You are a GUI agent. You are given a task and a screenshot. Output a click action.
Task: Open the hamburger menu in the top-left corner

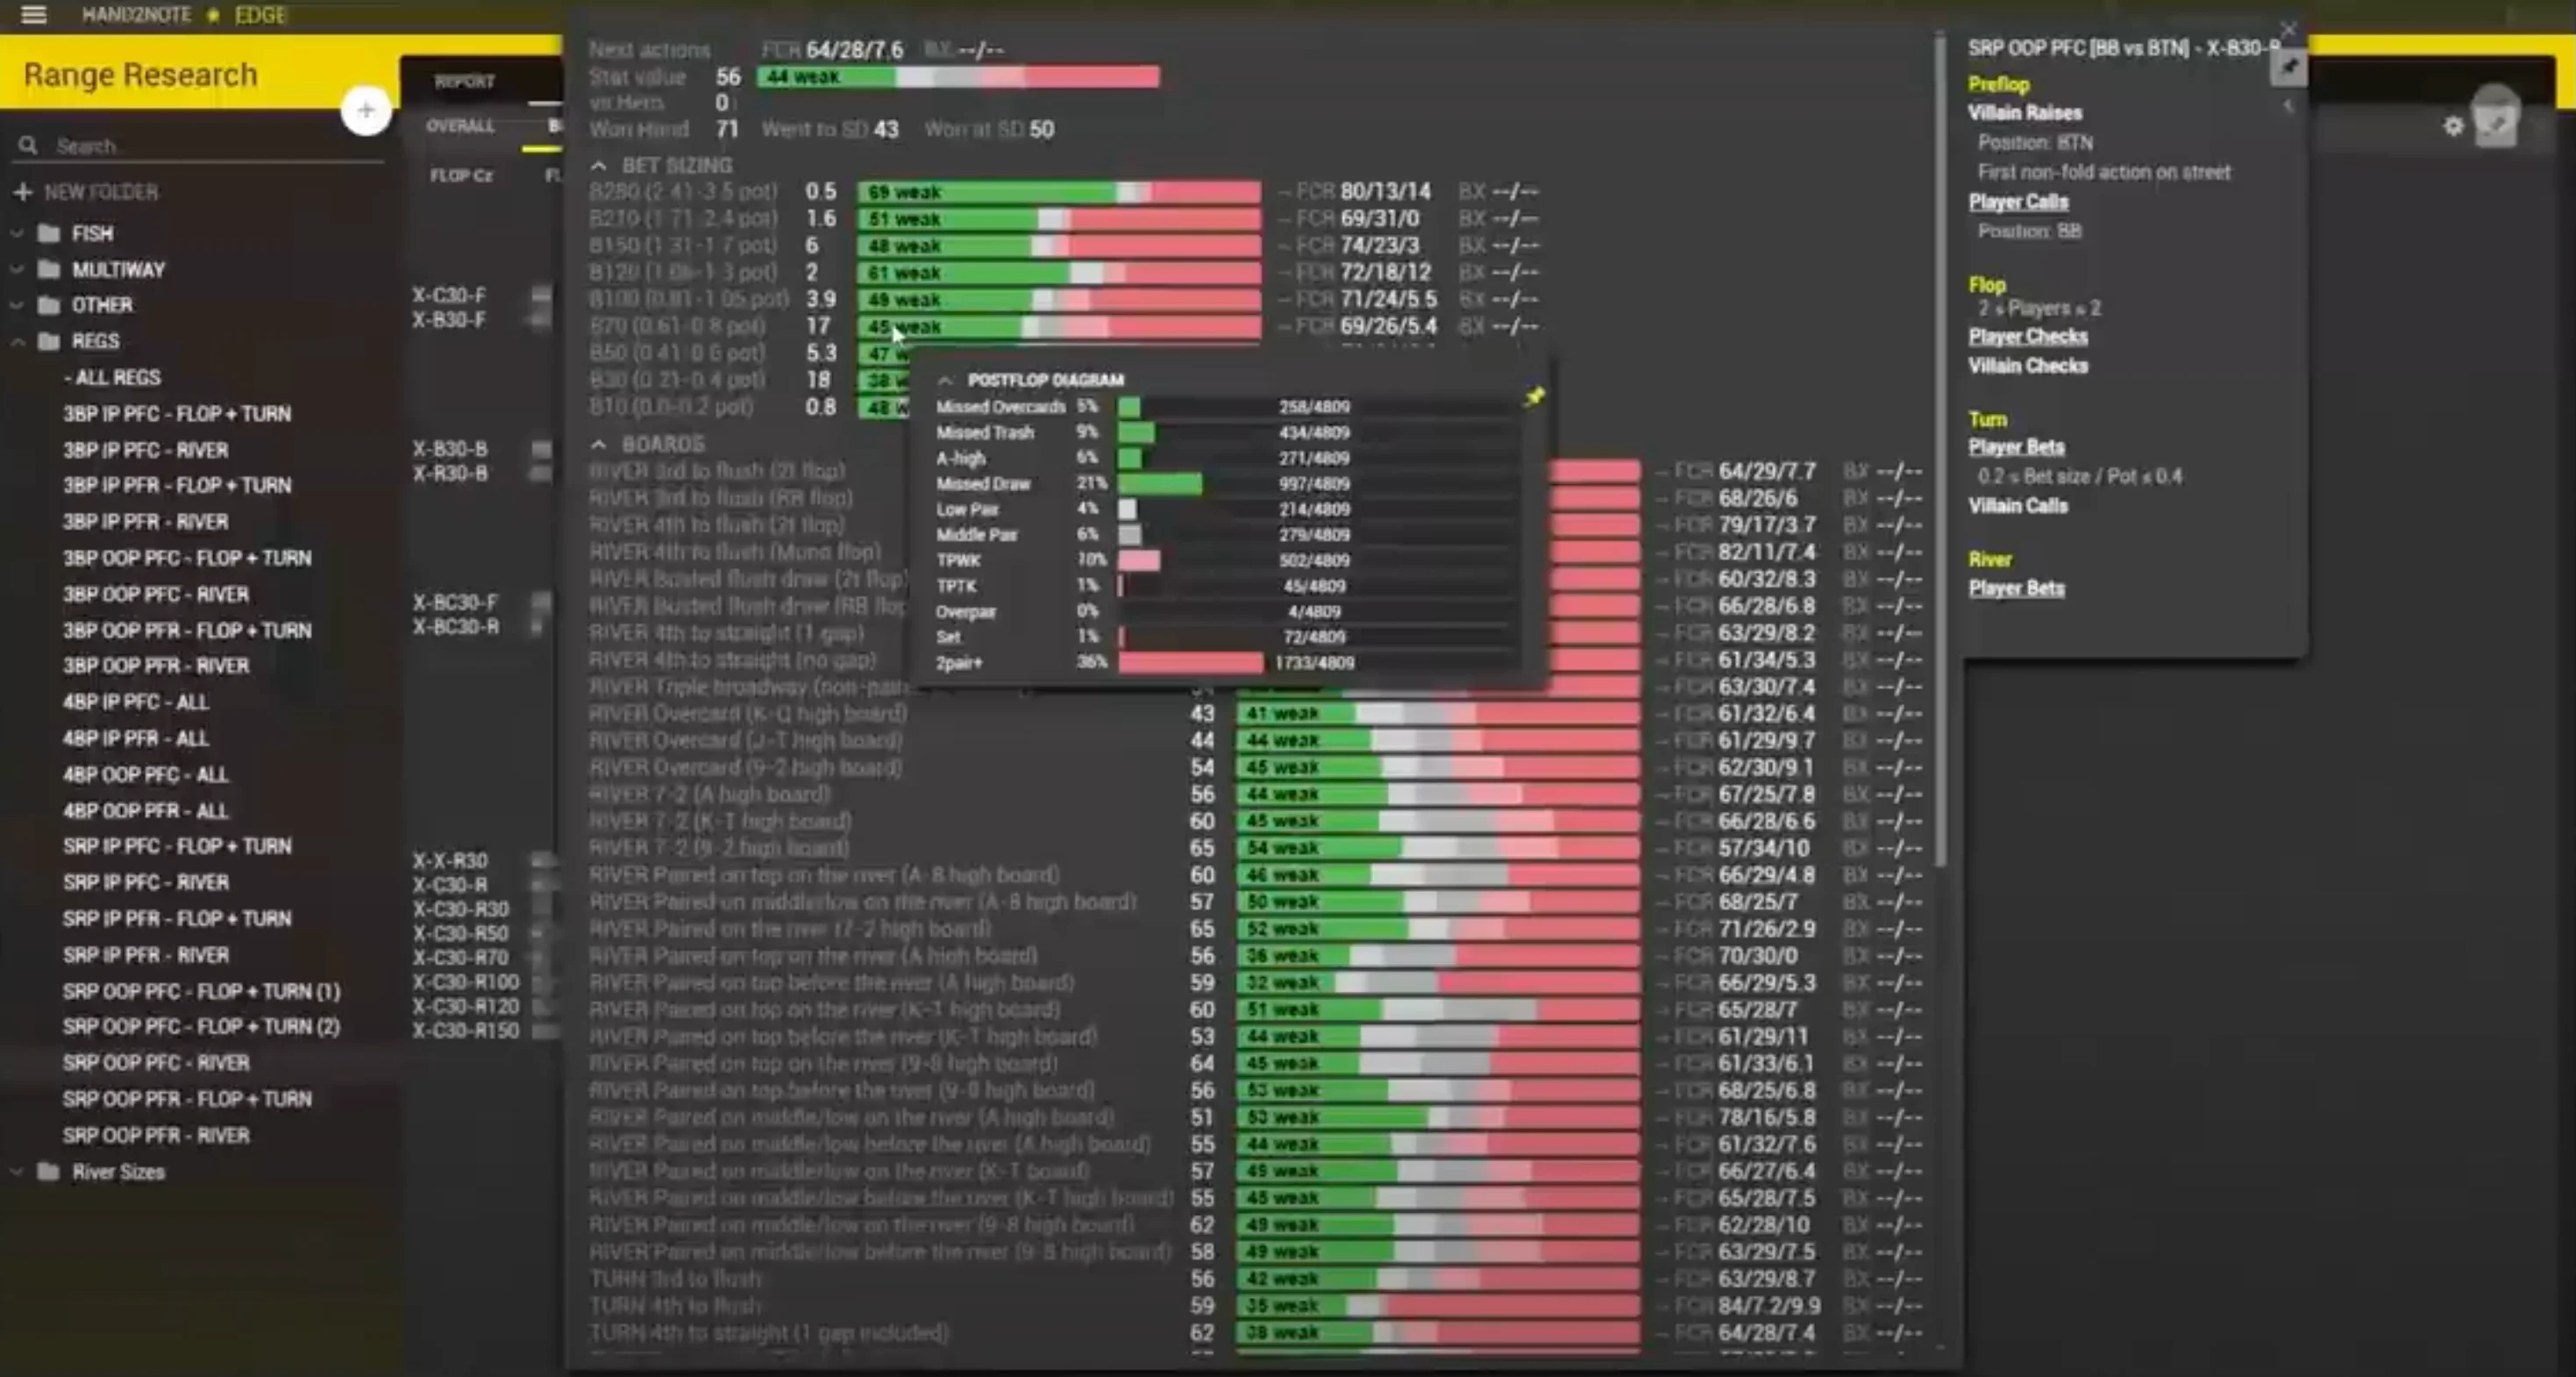34,15
